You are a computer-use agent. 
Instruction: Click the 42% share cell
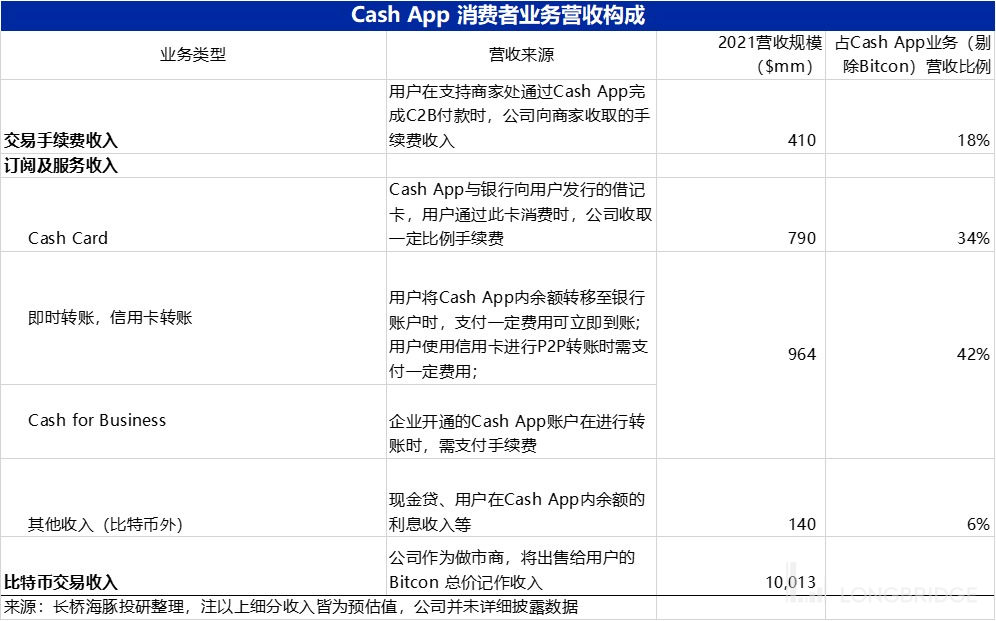[972, 354]
